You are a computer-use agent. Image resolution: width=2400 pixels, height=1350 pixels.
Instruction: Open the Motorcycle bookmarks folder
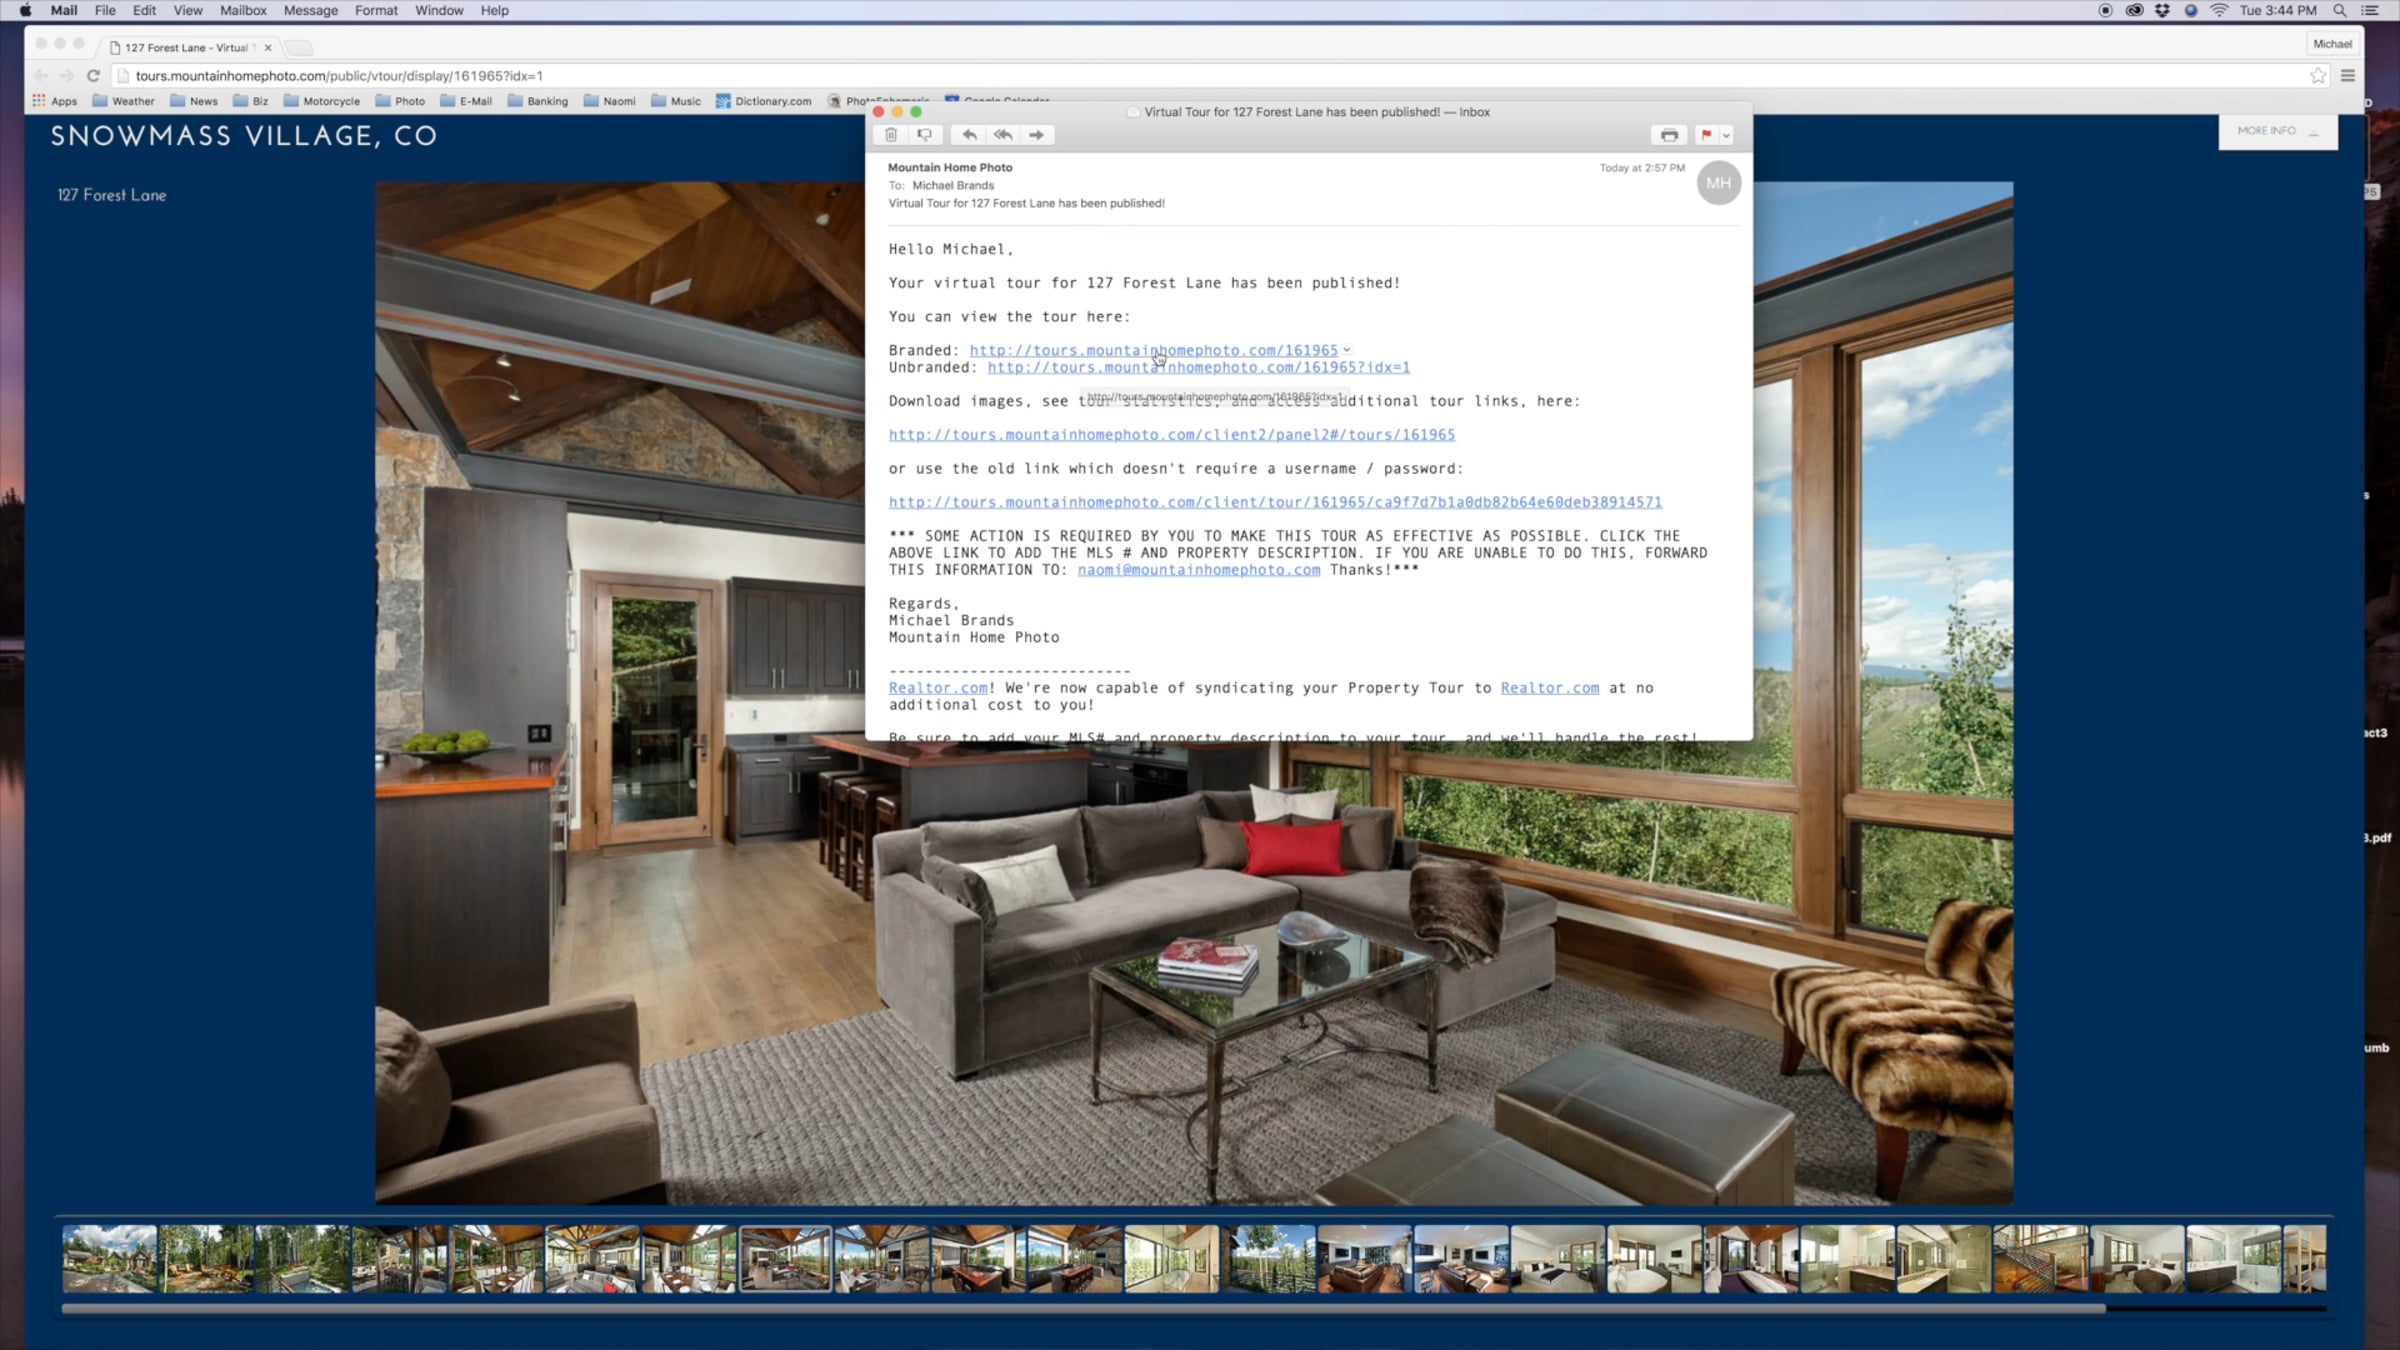tap(322, 101)
